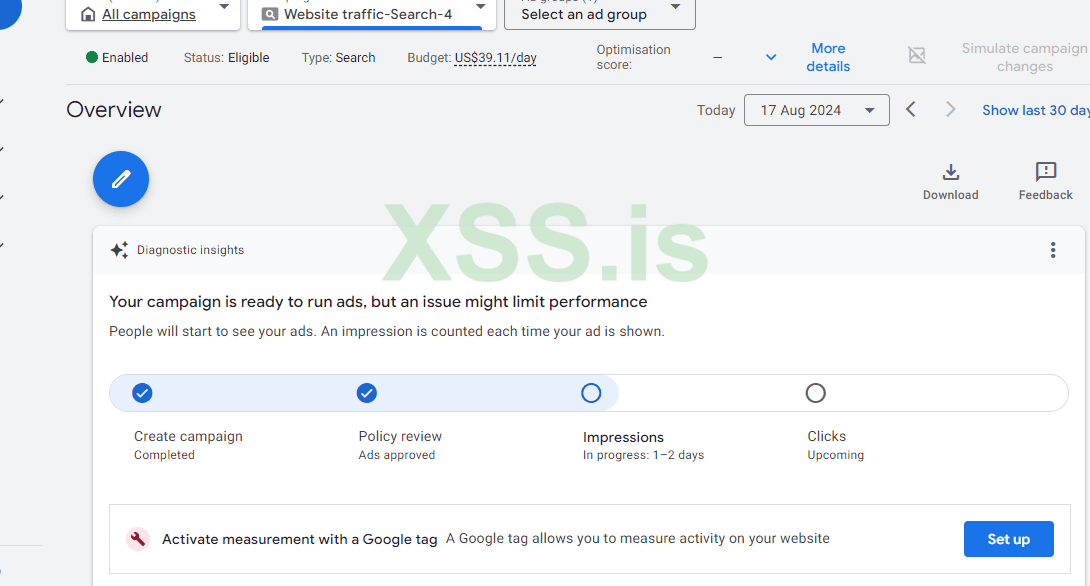Click Simulate campaign changes text
1090x586 pixels.
[1025, 57]
